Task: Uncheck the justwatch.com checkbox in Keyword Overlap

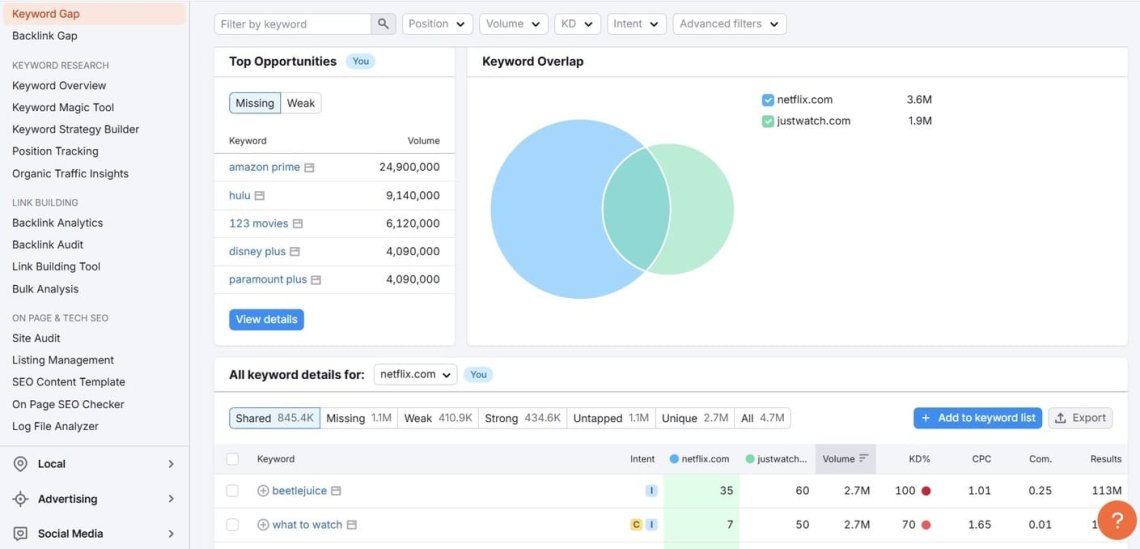Action: pyautogui.click(x=768, y=121)
